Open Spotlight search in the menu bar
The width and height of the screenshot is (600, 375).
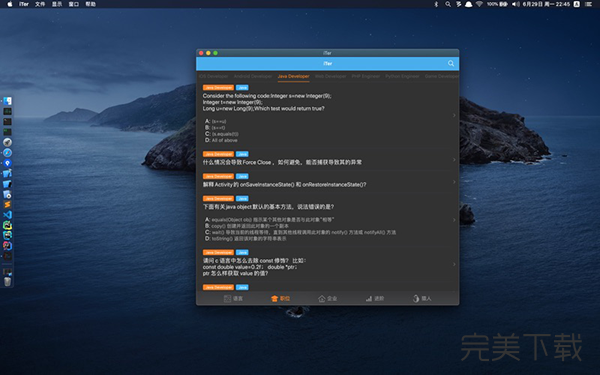pos(448,4)
